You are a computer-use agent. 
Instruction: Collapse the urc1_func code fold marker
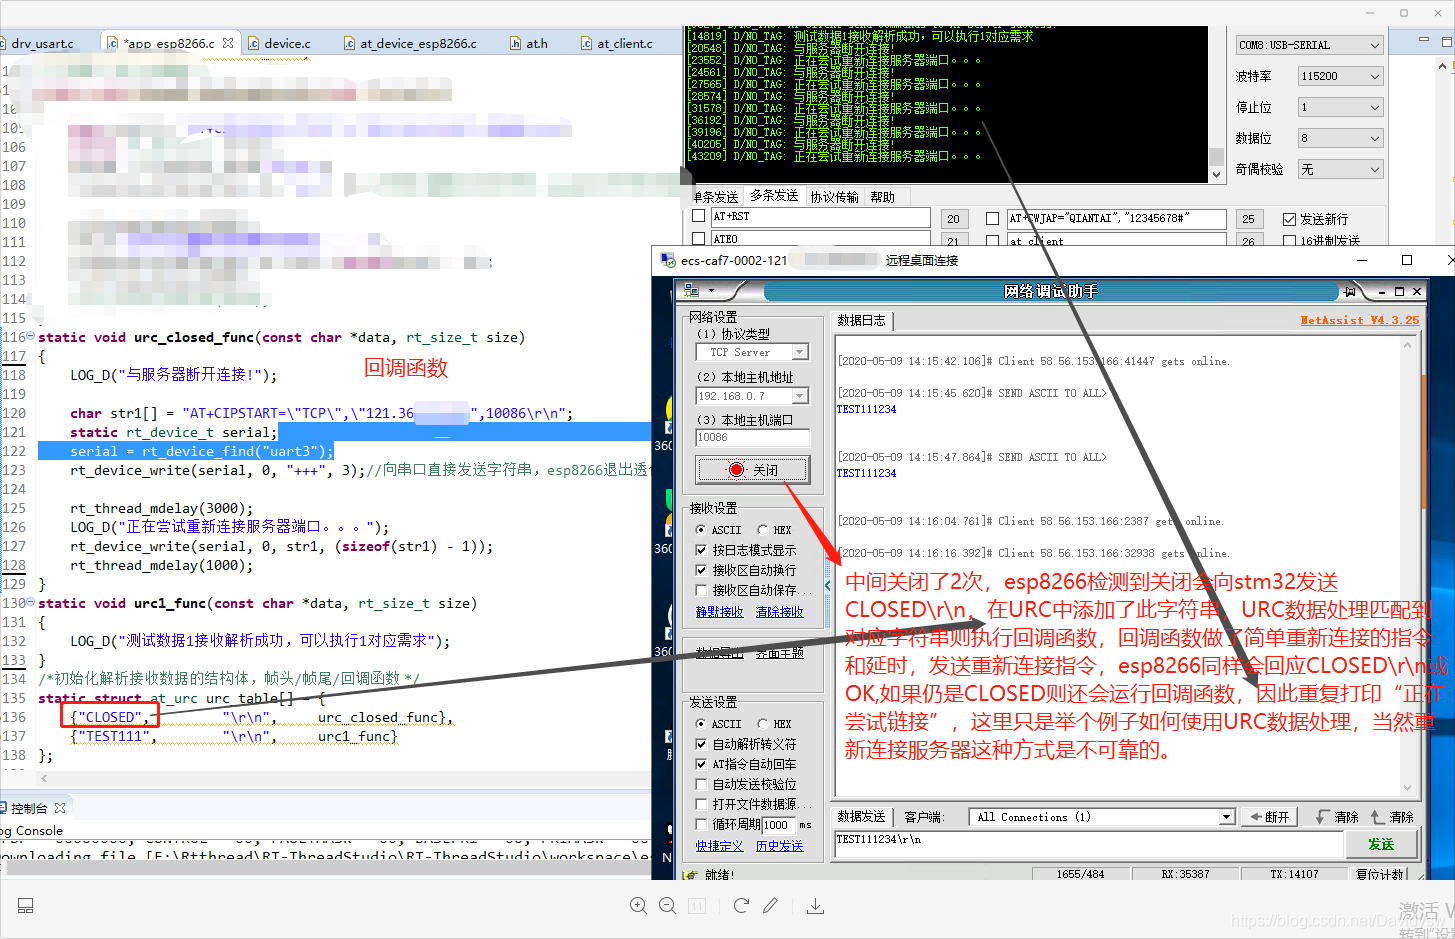[31, 603]
